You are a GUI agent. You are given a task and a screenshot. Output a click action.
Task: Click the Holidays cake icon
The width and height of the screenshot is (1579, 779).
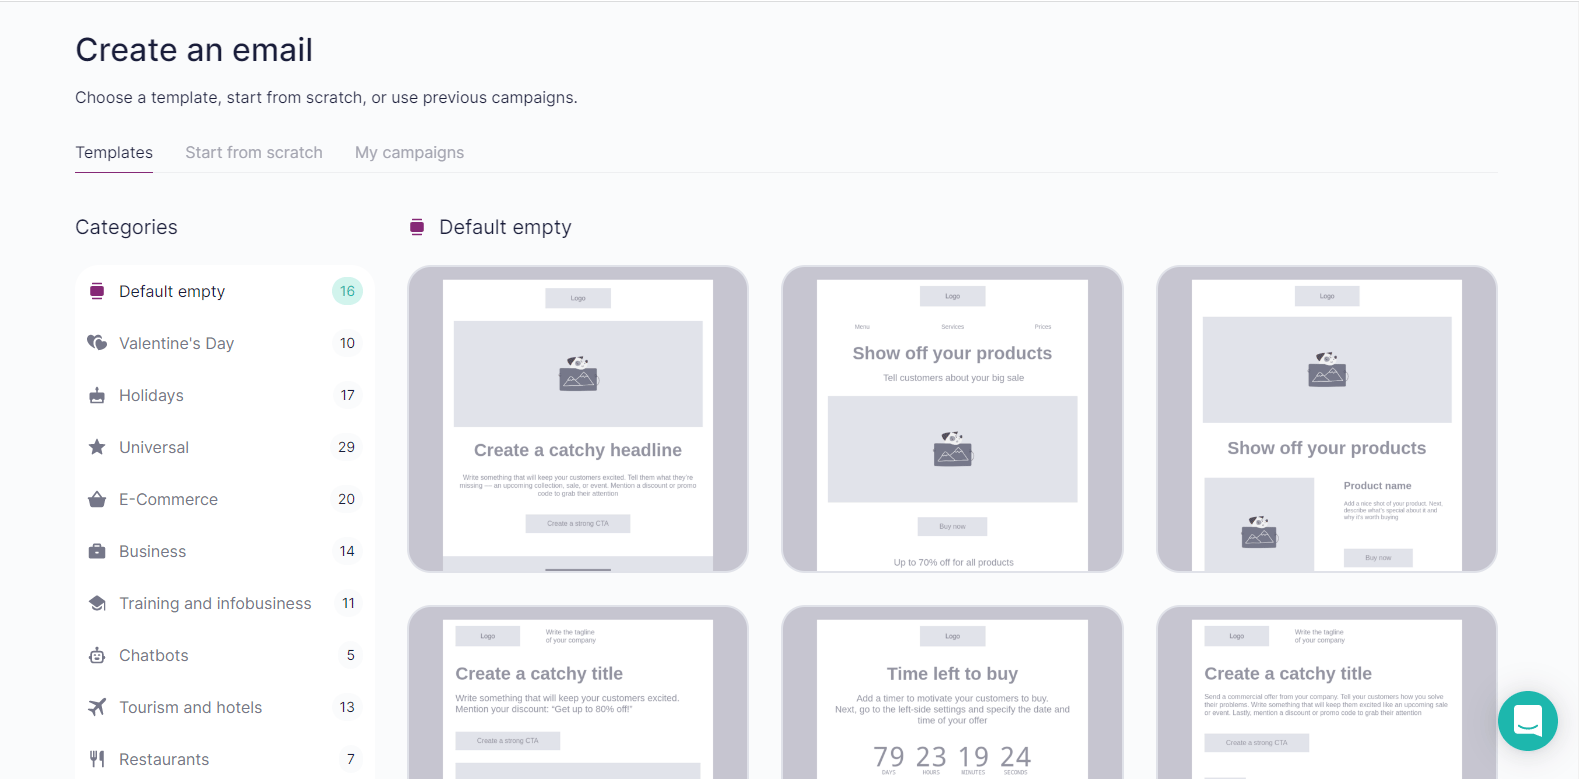click(x=97, y=395)
